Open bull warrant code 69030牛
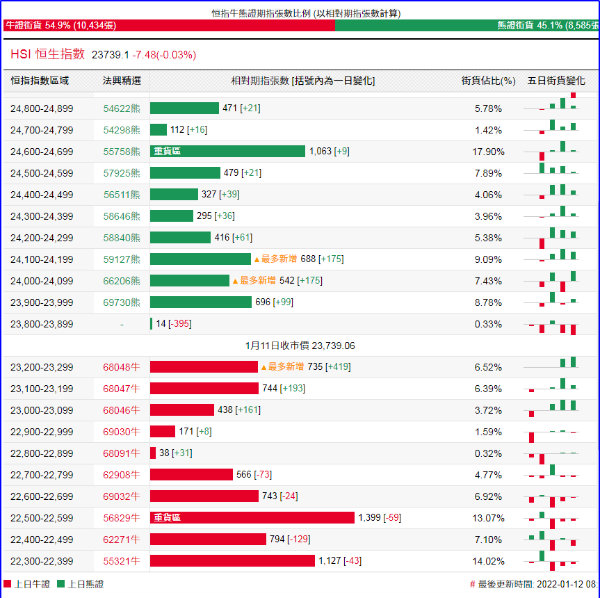The height and width of the screenshot is (598, 600). pyautogui.click(x=122, y=432)
